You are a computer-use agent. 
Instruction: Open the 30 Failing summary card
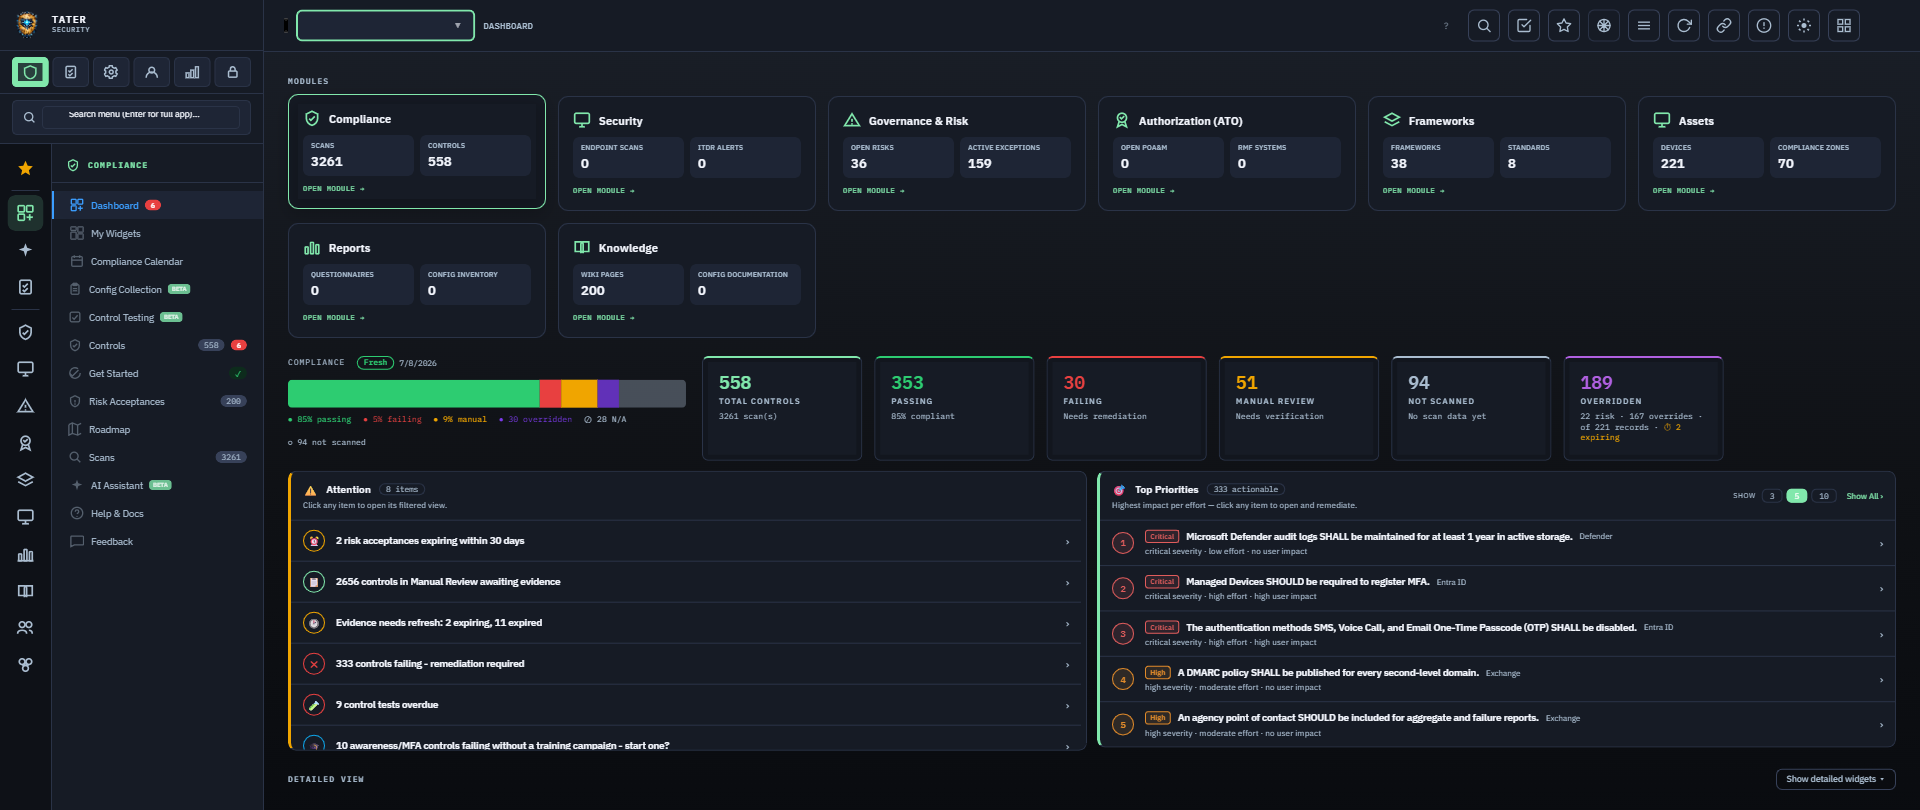pos(1127,408)
